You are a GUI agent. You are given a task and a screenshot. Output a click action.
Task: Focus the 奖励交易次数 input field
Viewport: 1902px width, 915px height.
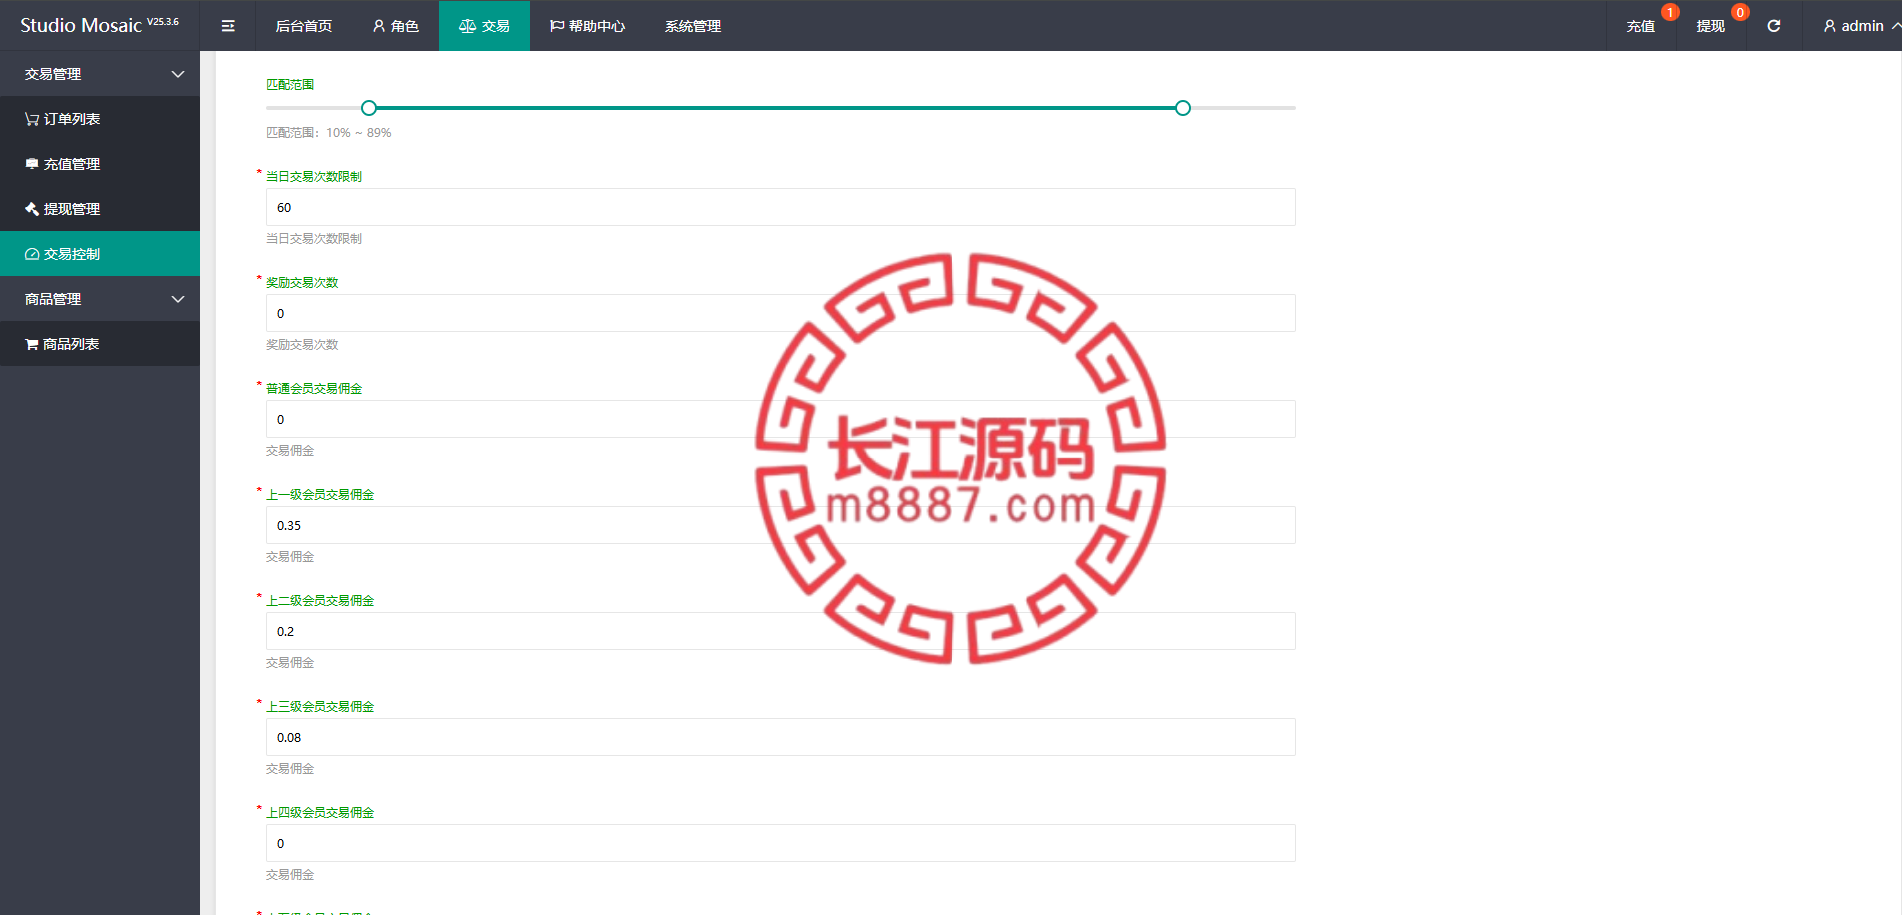pos(780,313)
